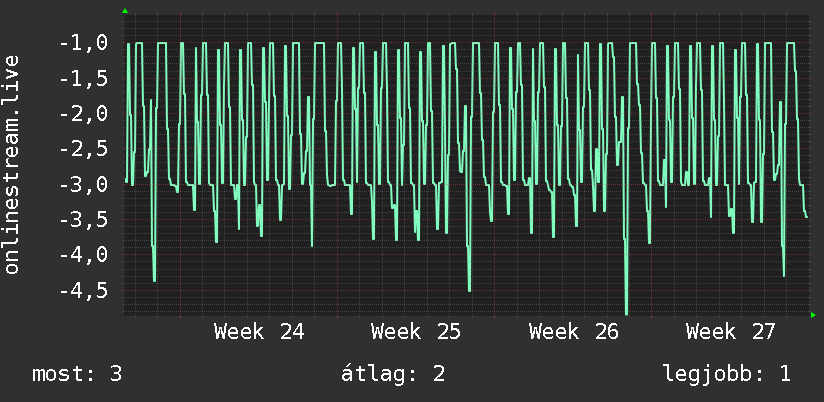Screen dimensions: 824x402
Task: Click the -1,0 y-axis label
Action: 84,44
